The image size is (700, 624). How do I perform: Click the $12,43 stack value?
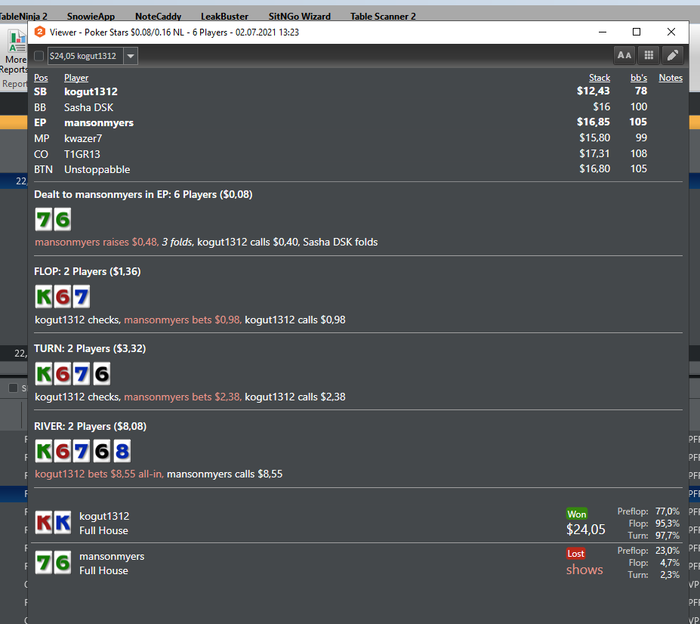point(593,91)
